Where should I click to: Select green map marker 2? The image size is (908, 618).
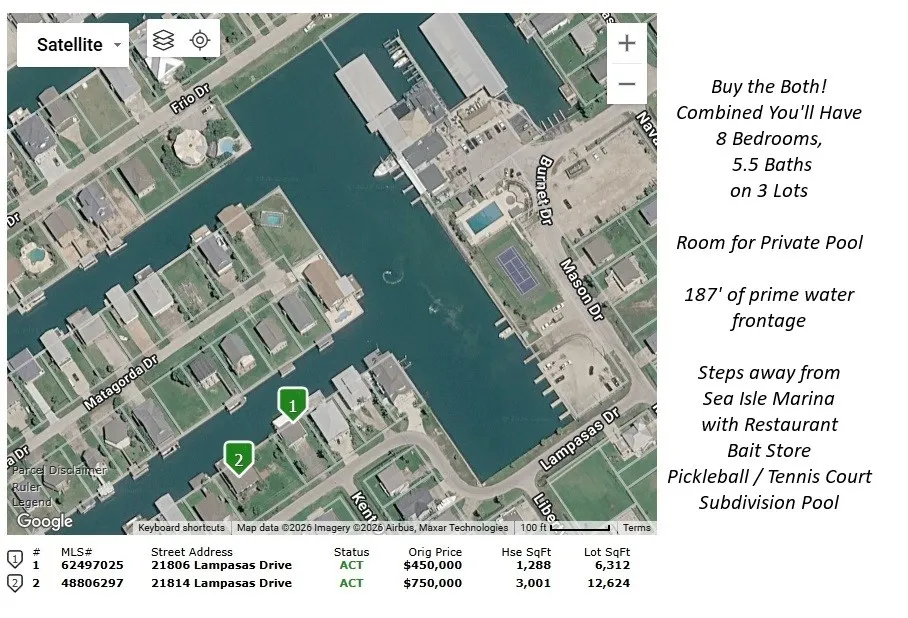point(239,458)
